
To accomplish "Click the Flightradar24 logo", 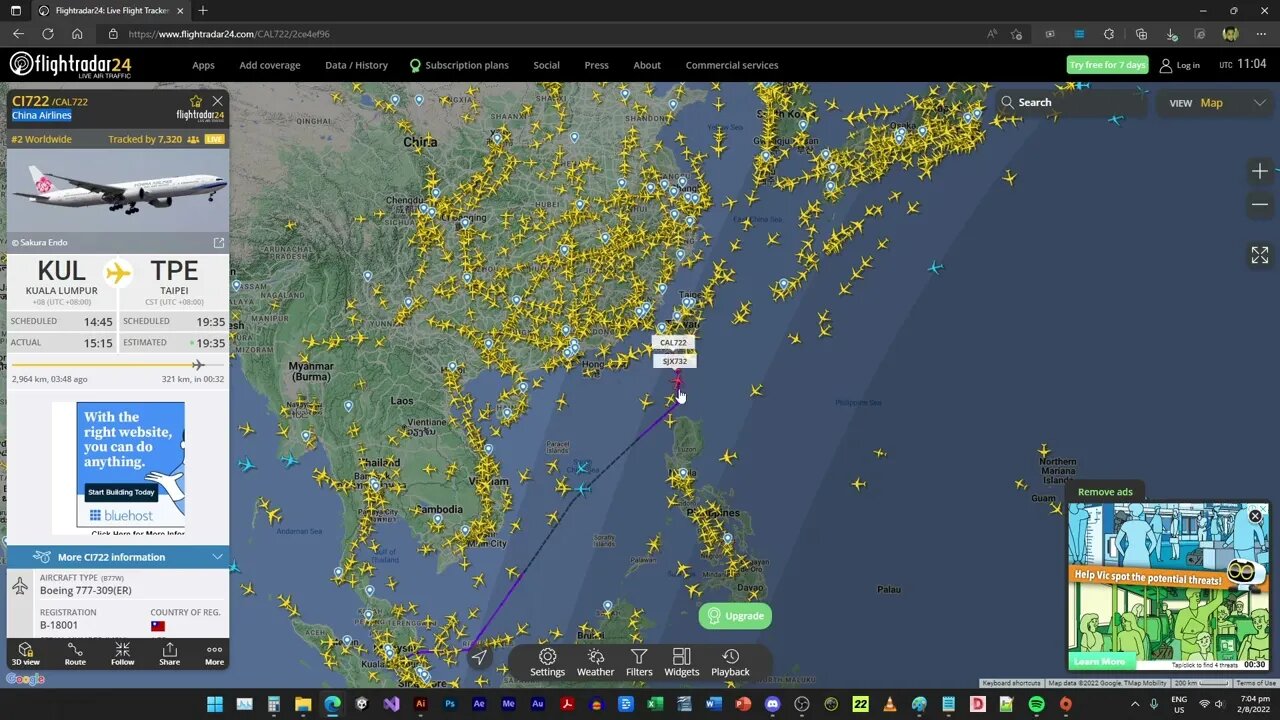I will pyautogui.click(x=70, y=65).
